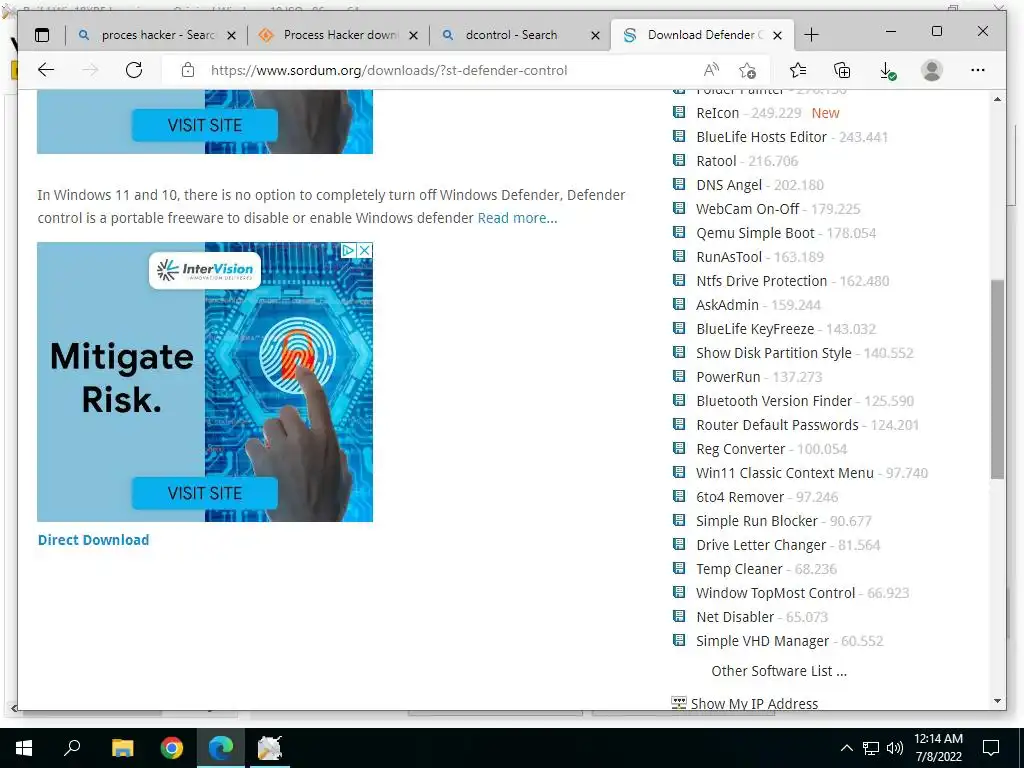Image resolution: width=1024 pixels, height=768 pixels.
Task: Close the Process Hacker download tab
Action: coord(413,35)
